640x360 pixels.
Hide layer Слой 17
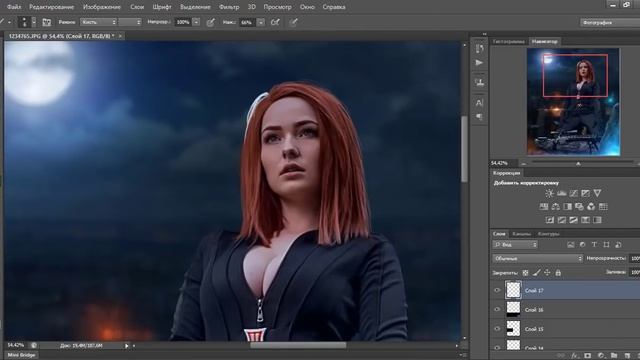pos(497,290)
